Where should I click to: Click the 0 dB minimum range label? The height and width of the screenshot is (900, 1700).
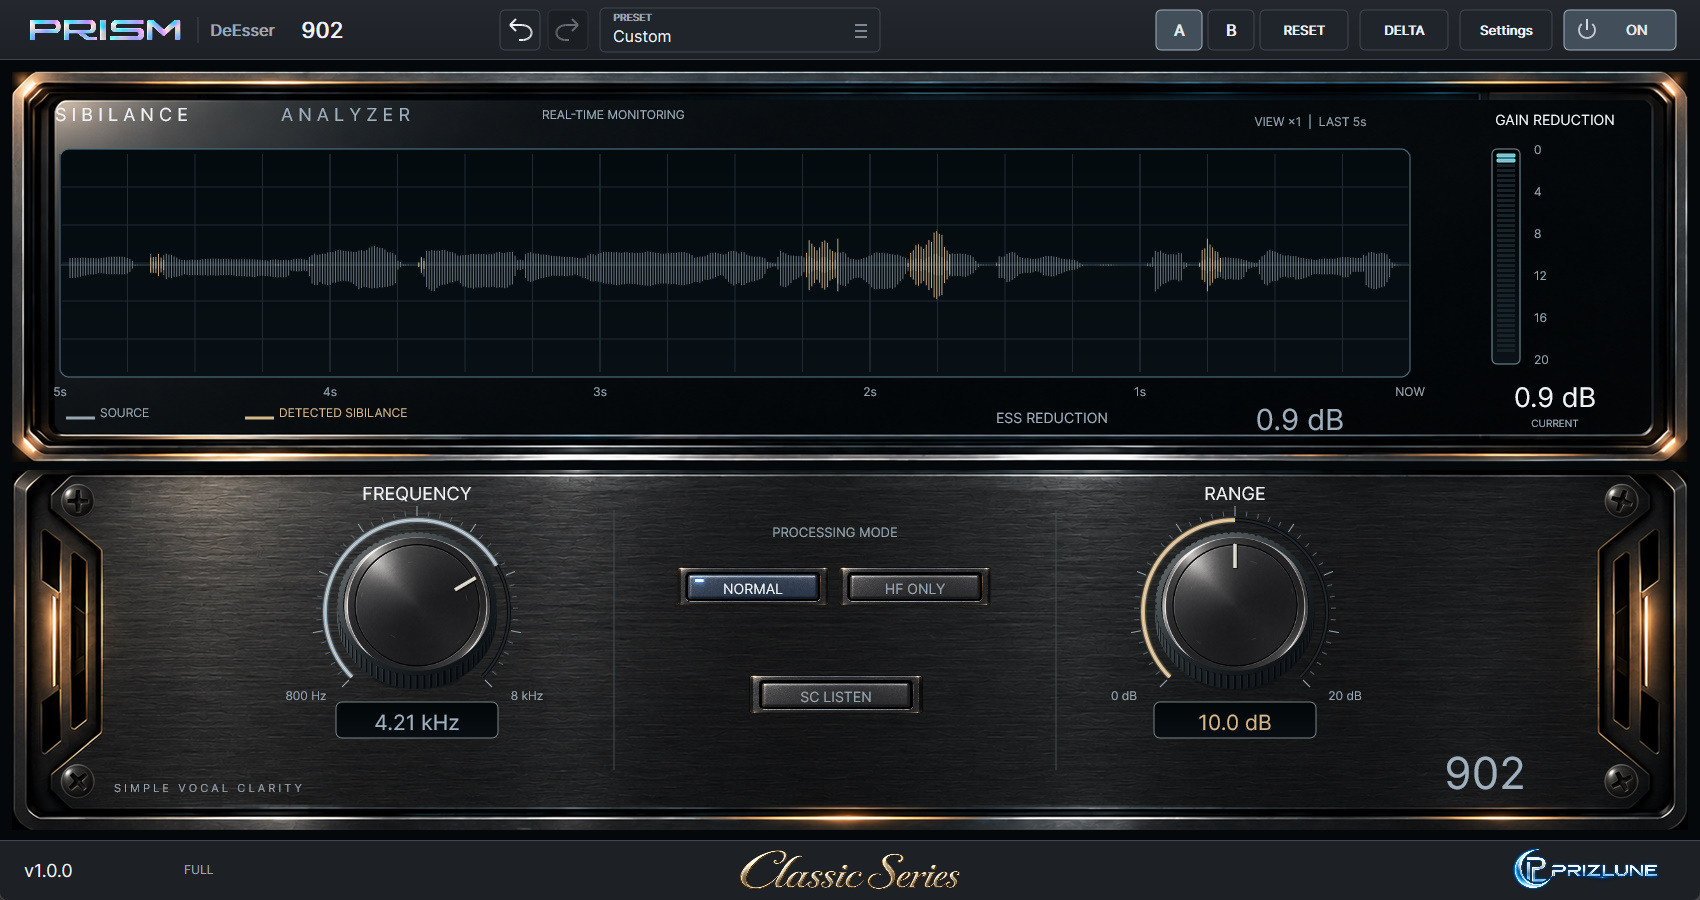pyautogui.click(x=1124, y=696)
